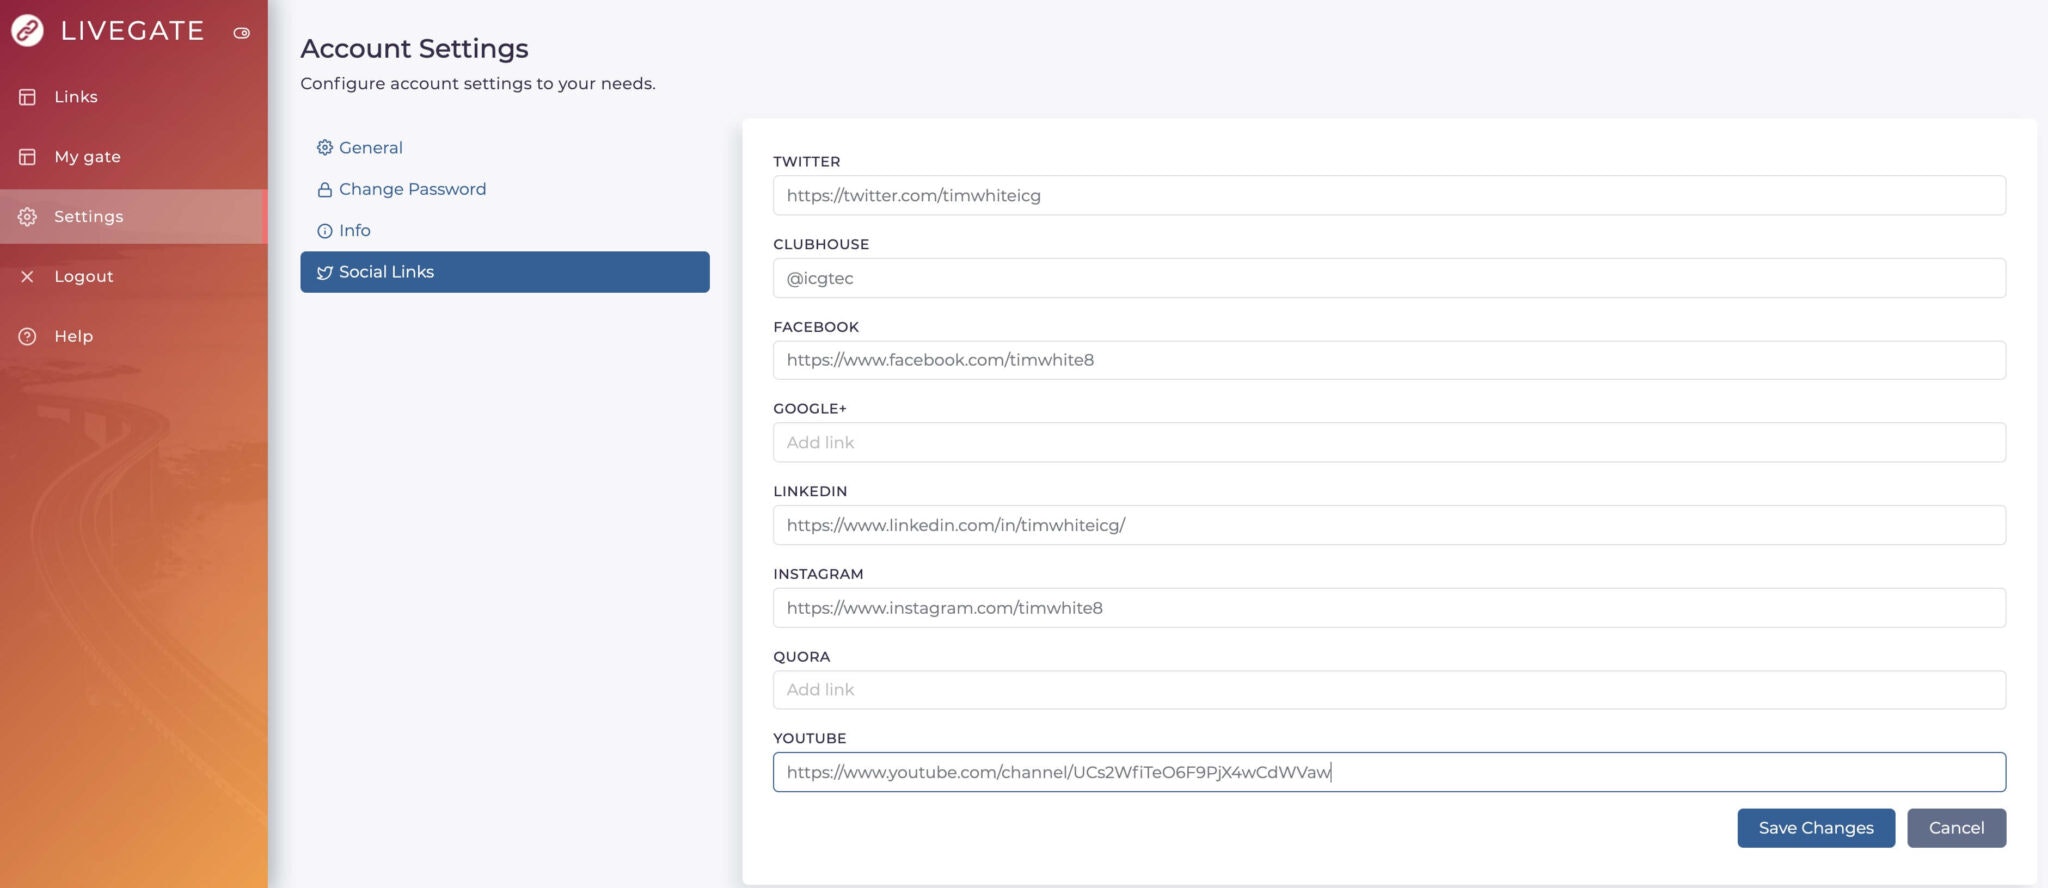Click the FACEBOOK field label
Screen dimensions: 2048x888
[x=816, y=327]
